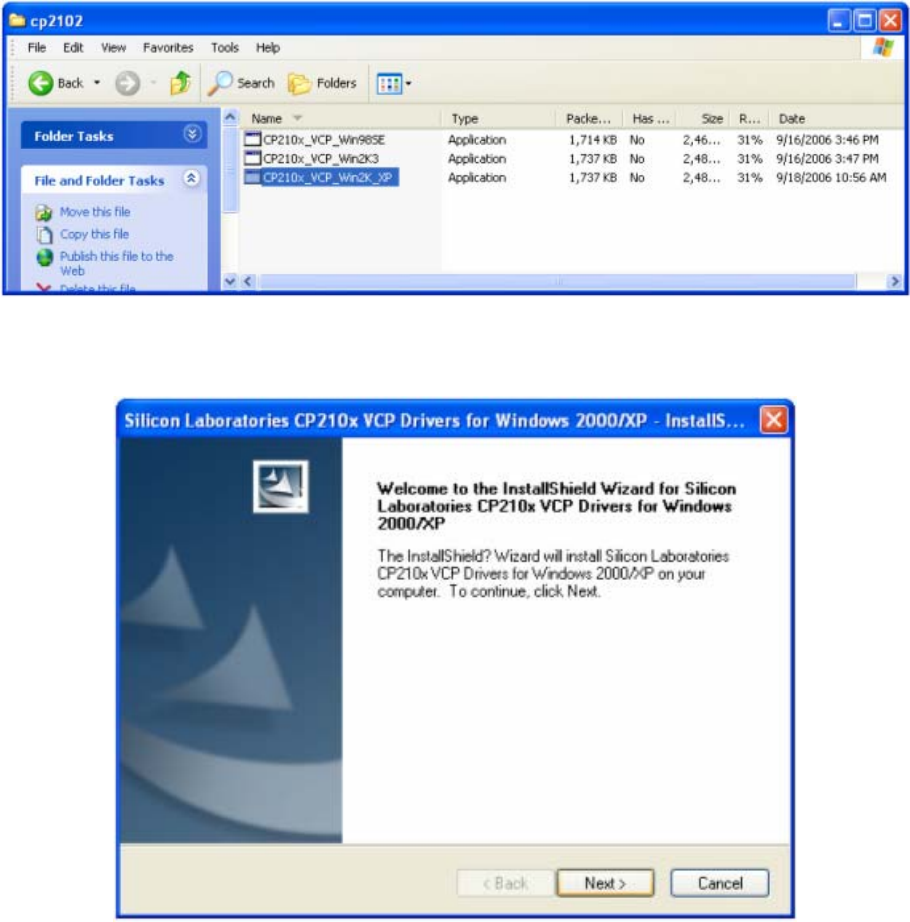Viewport: 910px width, 922px height.
Task: Click the Publish to Web globe icon
Action: coord(45,257)
